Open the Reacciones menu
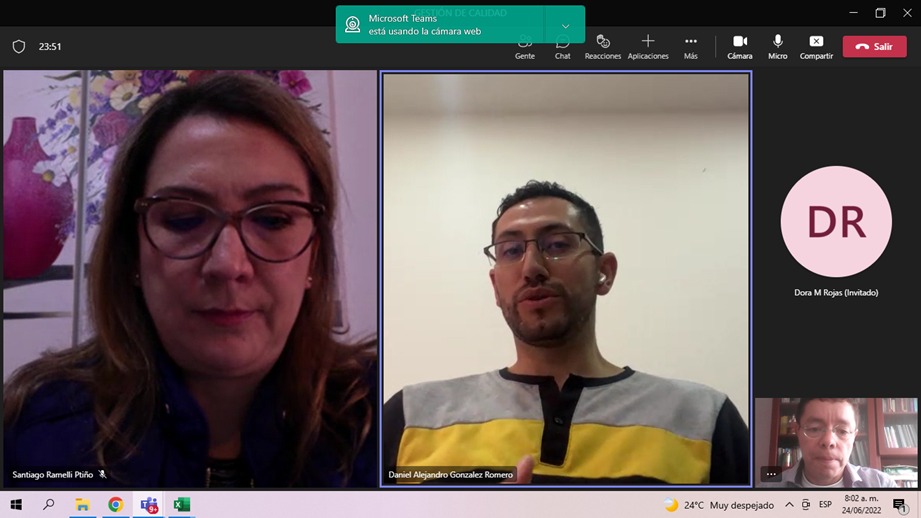Screen dimensions: 921x518 pos(603,47)
